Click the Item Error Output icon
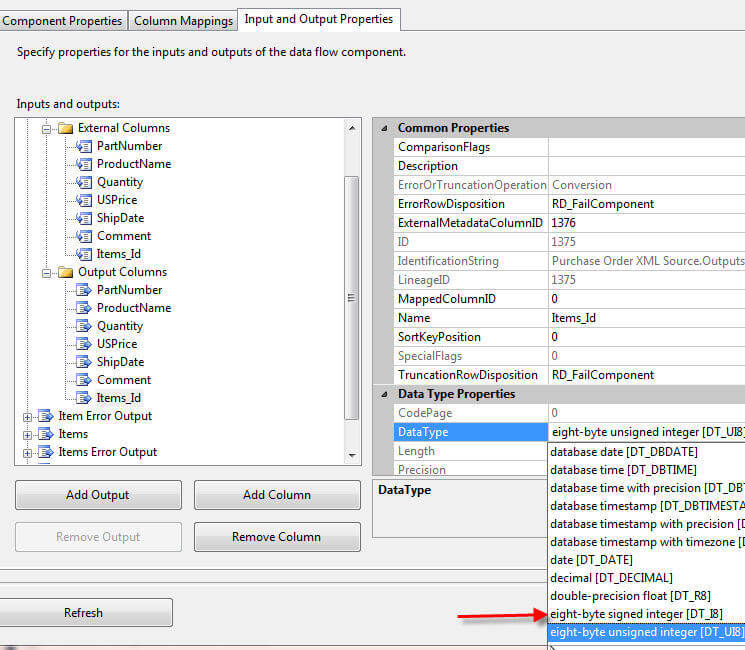 point(45,416)
